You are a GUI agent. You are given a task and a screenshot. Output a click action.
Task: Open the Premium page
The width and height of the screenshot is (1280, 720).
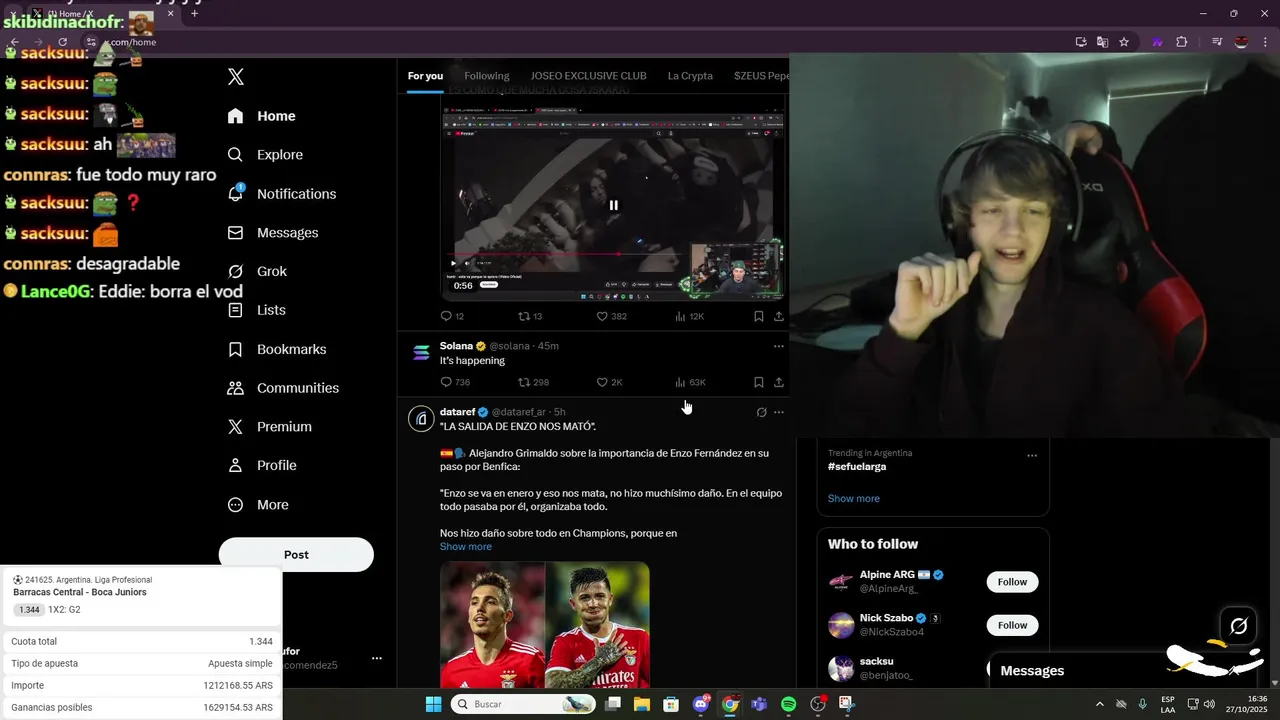click(x=269, y=427)
